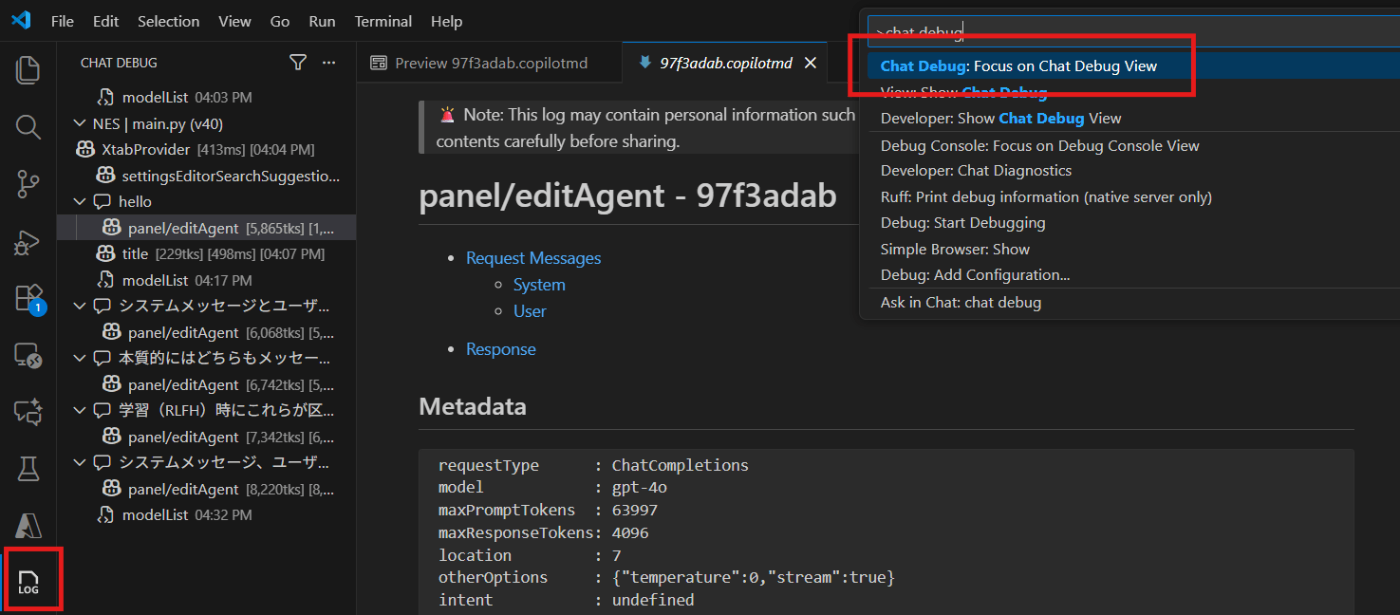Click the command palette input field
This screenshot has height=615, width=1400.
[1133, 32]
